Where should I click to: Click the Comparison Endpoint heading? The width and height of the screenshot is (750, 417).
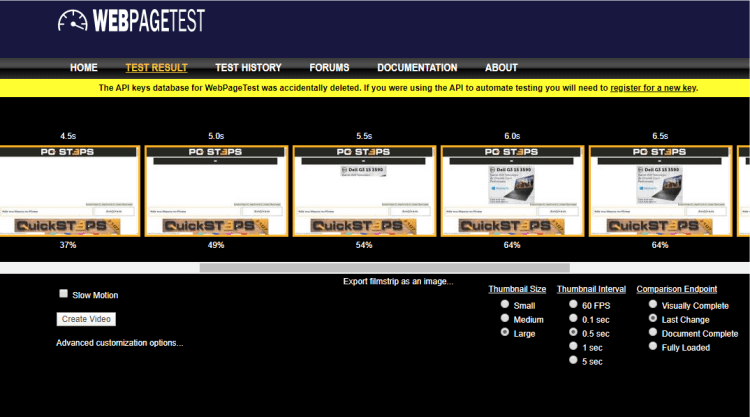tap(677, 289)
